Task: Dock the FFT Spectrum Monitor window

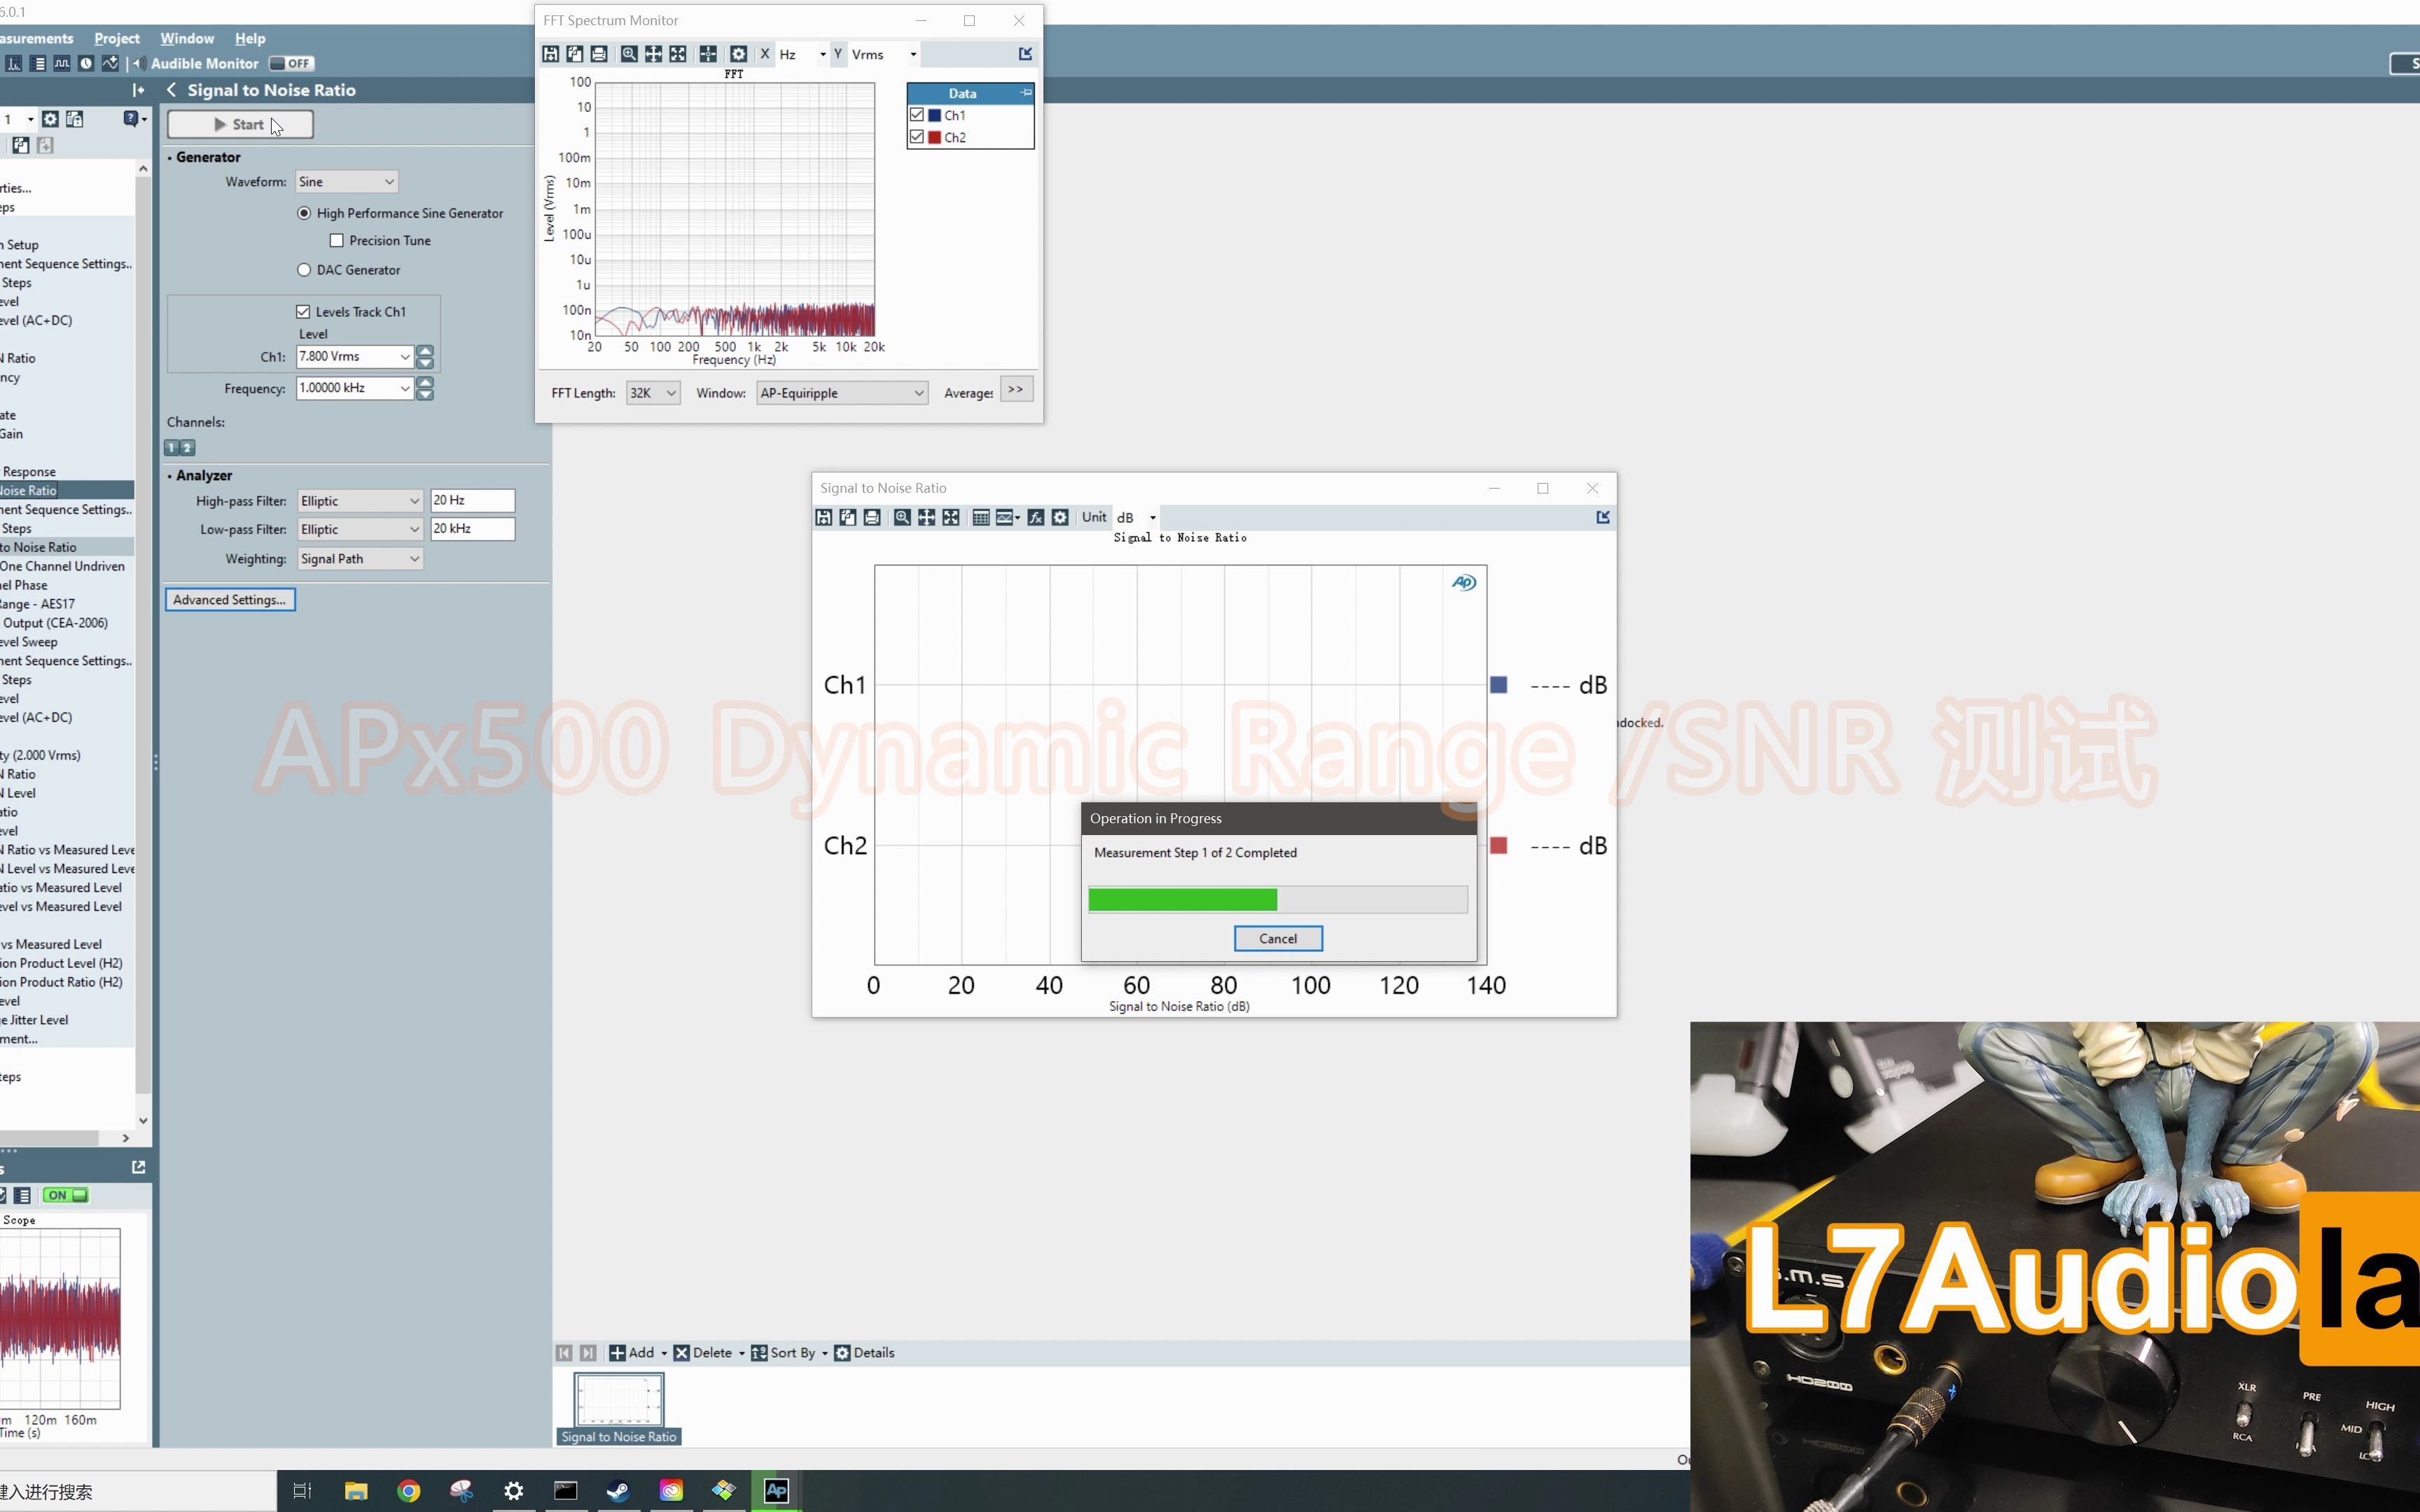Action: (x=1025, y=54)
